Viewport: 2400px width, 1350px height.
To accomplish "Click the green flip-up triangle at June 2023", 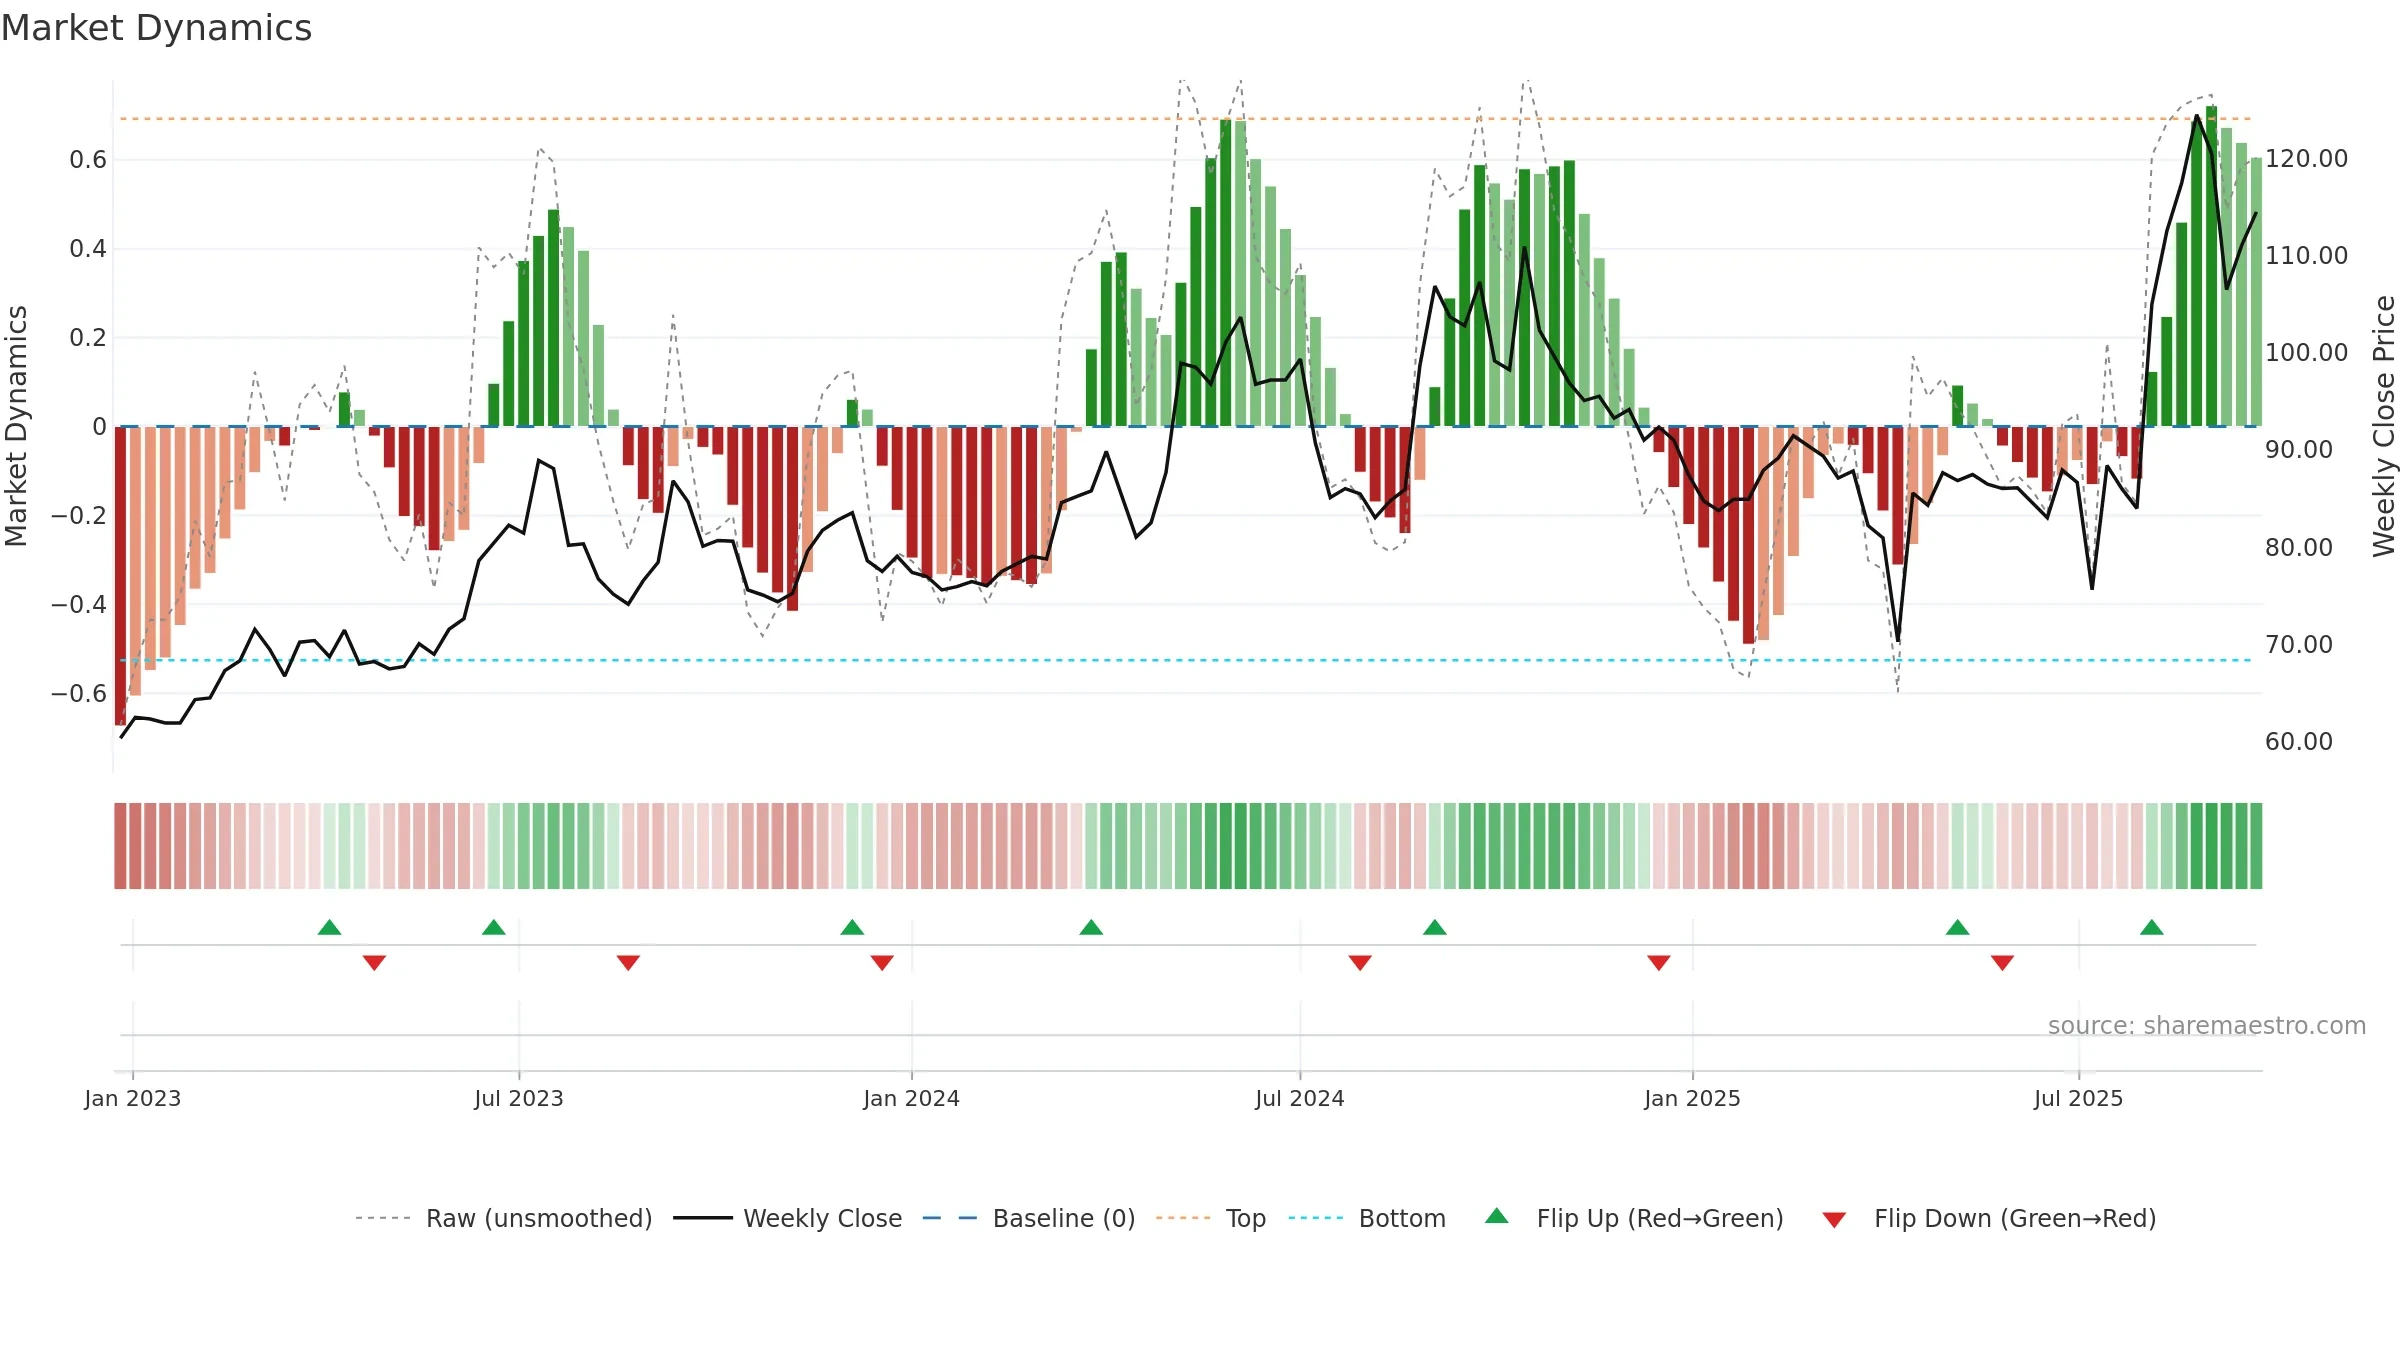I will click(x=494, y=927).
